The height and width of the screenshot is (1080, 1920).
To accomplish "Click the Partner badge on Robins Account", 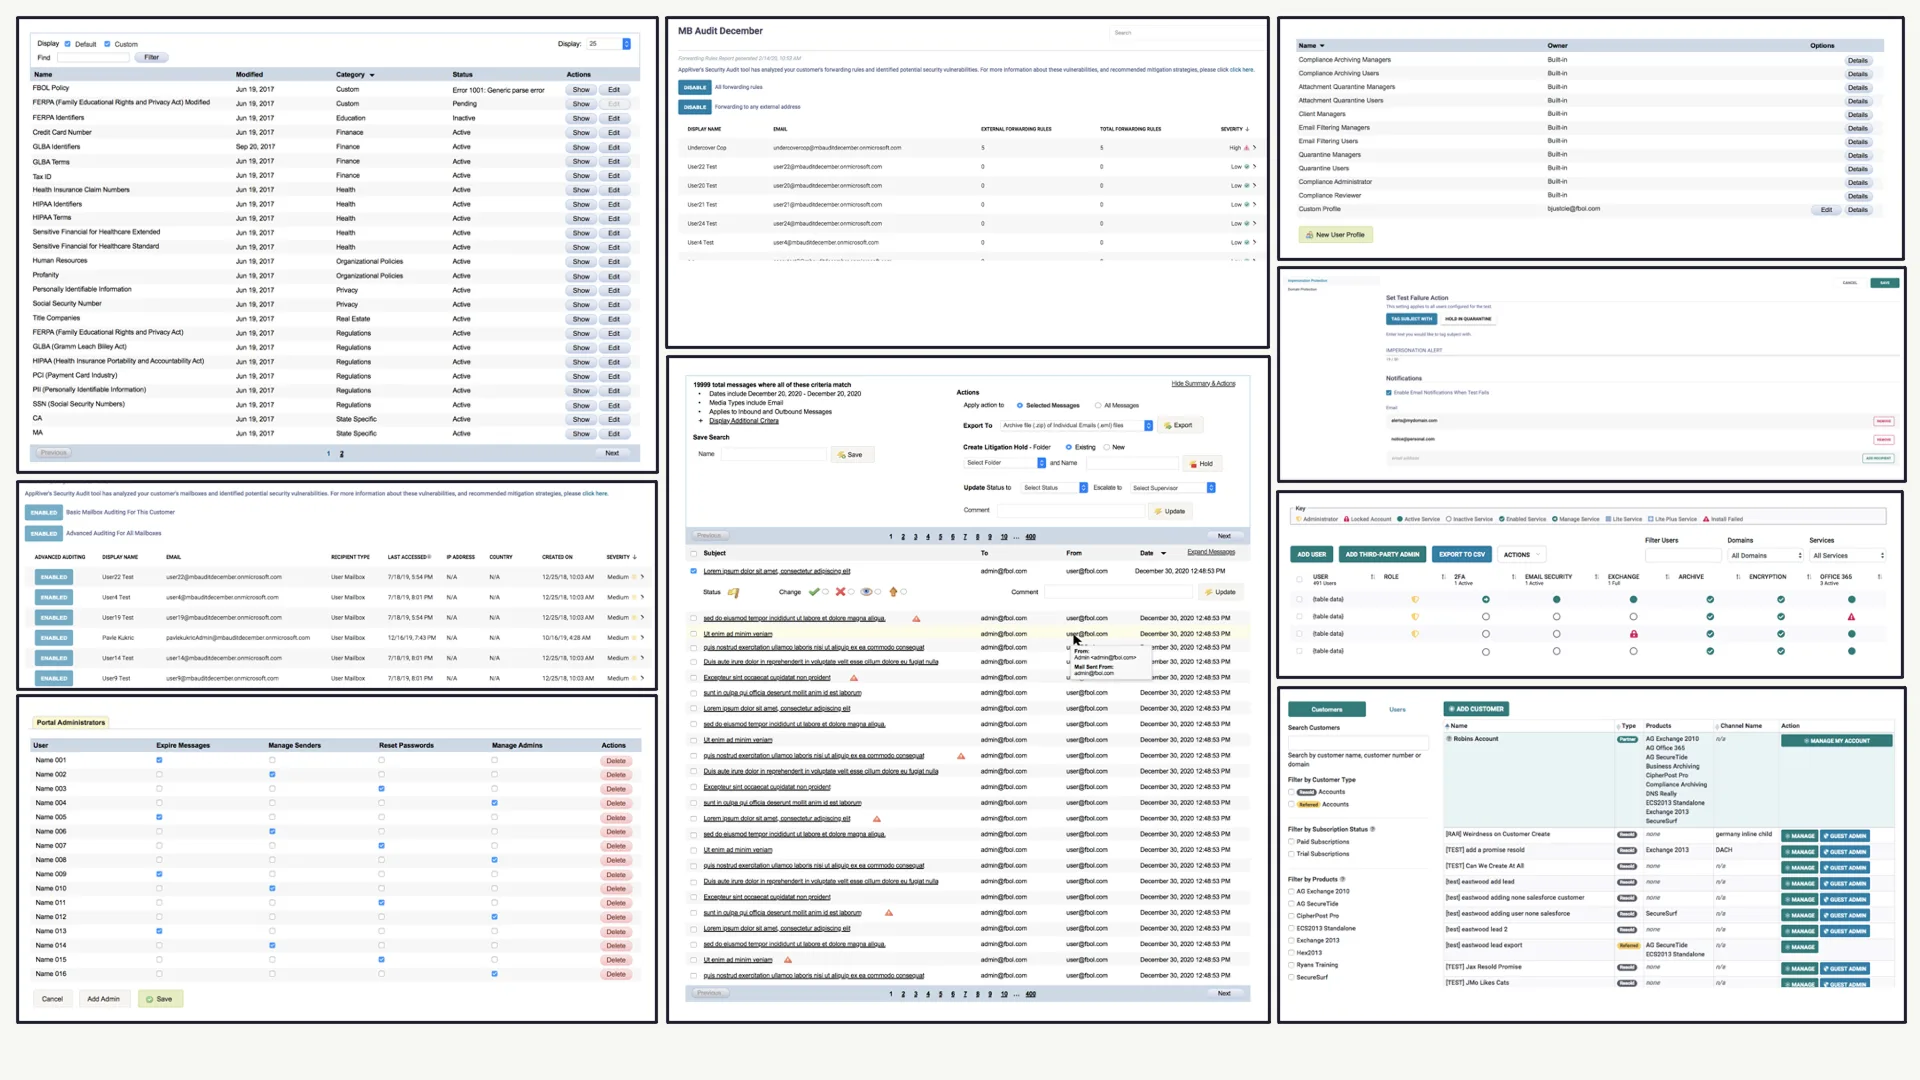I will (x=1627, y=739).
